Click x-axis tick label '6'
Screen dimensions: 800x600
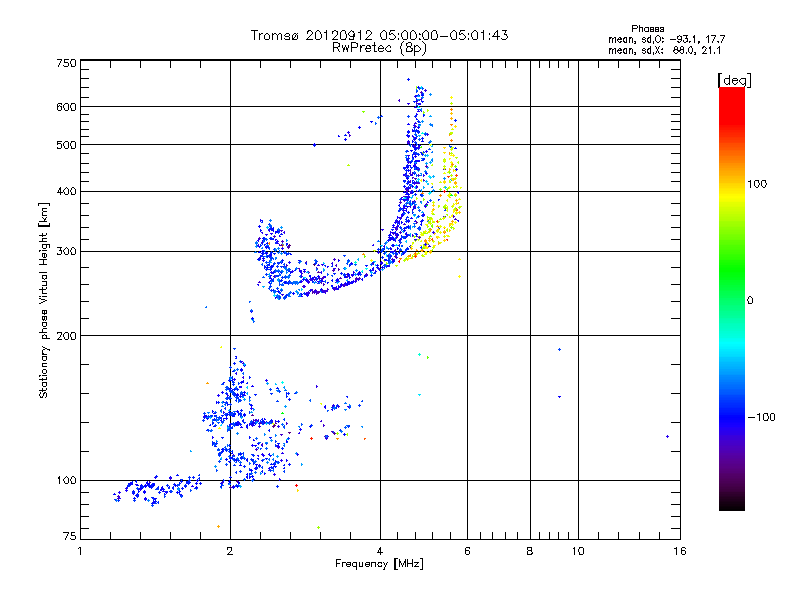pyautogui.click(x=467, y=551)
